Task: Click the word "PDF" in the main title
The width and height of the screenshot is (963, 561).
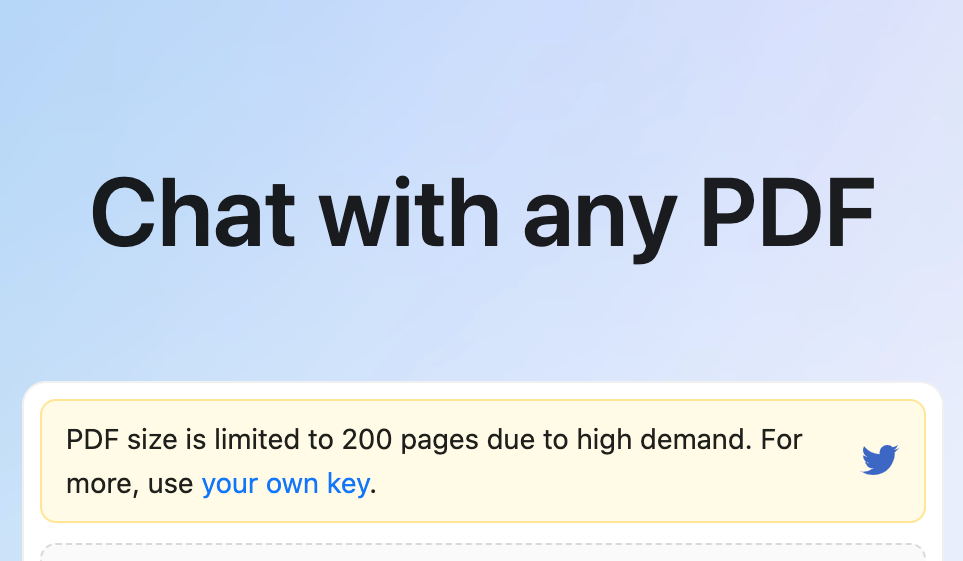Action: click(786, 214)
